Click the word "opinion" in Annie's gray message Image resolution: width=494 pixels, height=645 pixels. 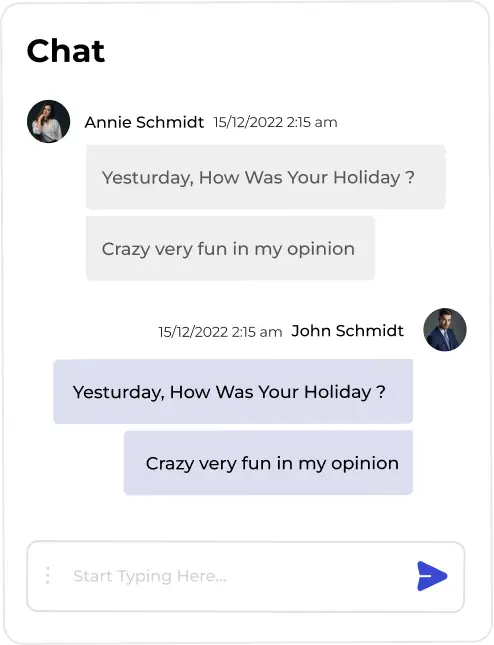coord(321,250)
